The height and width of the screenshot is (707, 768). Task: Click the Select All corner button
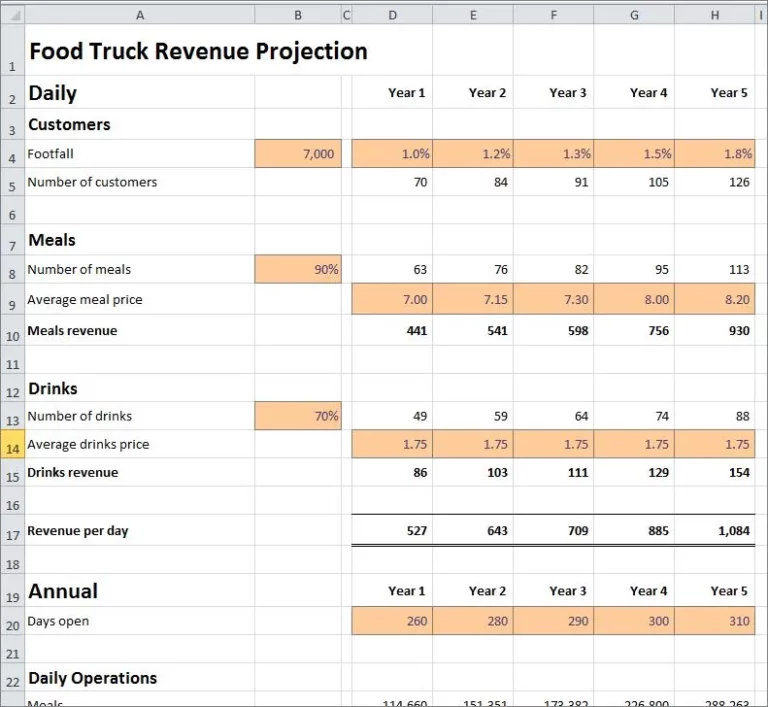click(x=11, y=14)
